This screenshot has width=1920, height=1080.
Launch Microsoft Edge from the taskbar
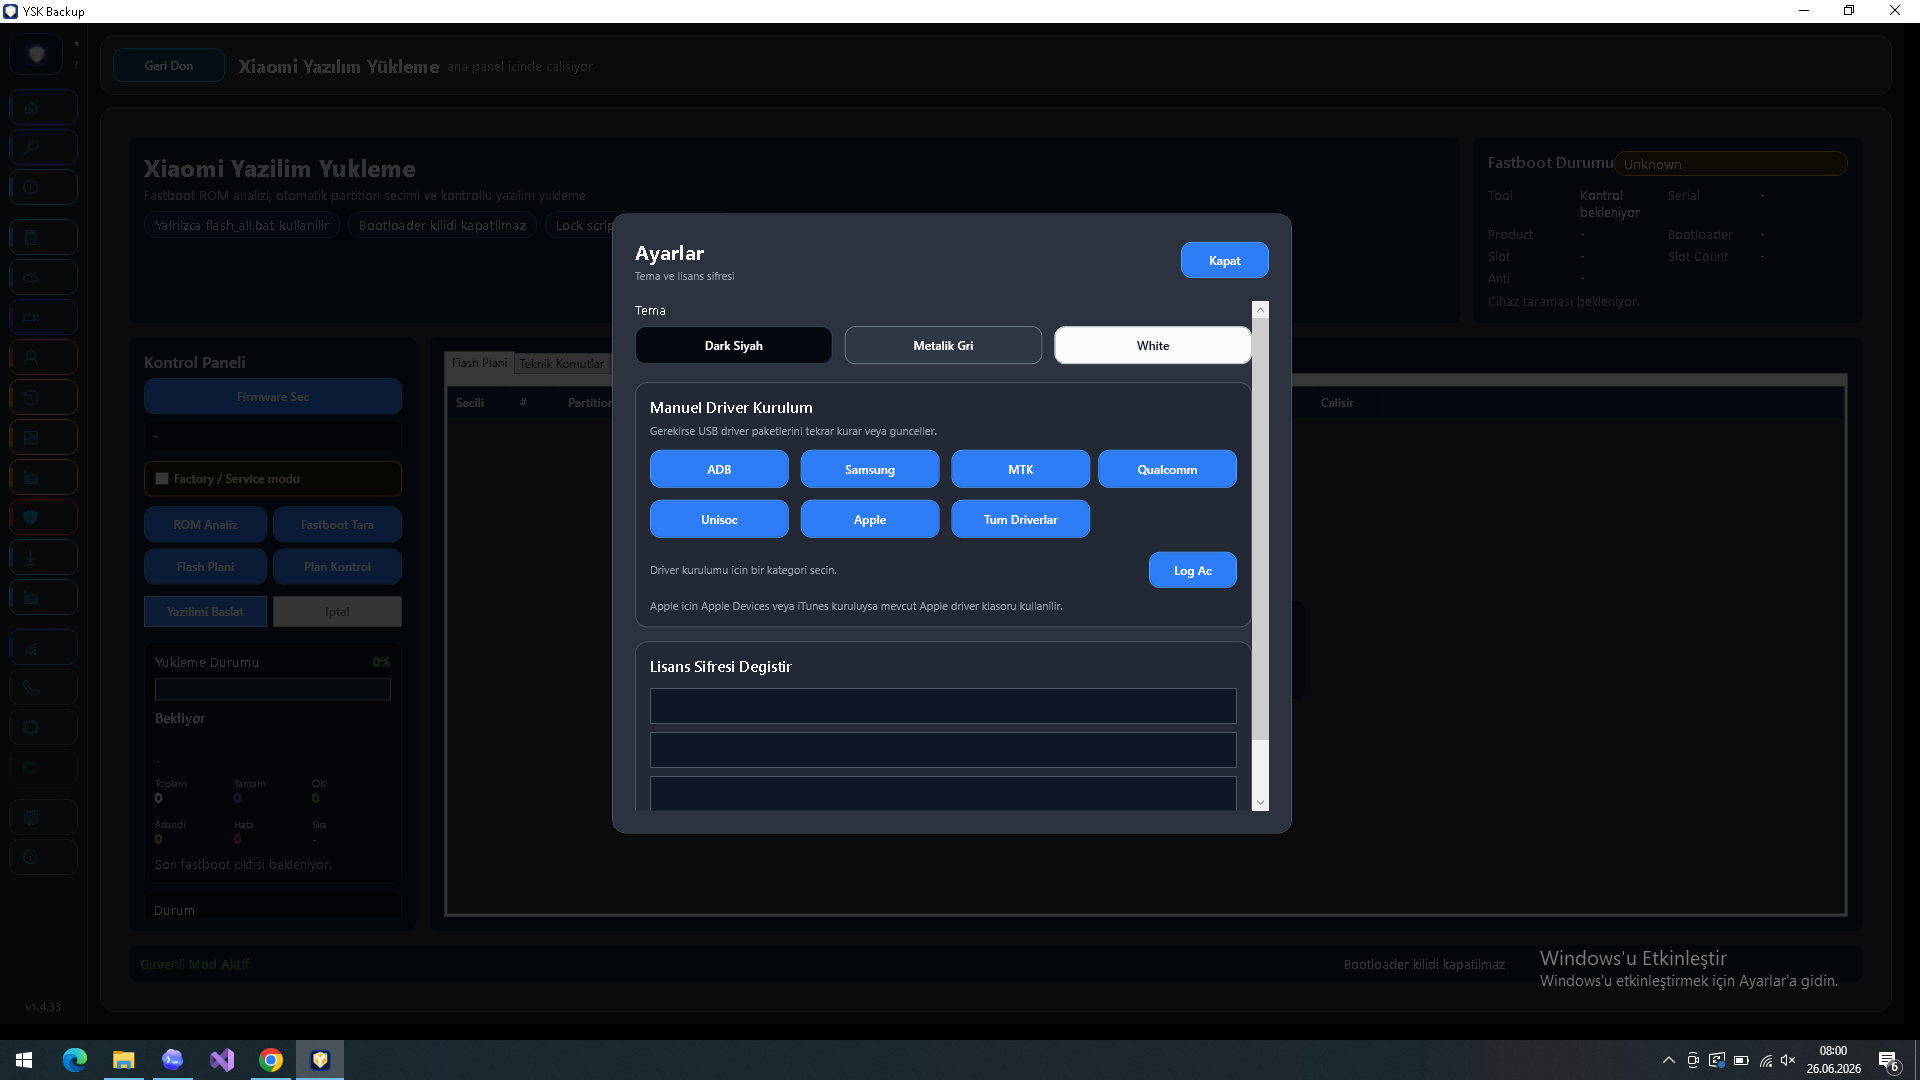(x=75, y=1060)
